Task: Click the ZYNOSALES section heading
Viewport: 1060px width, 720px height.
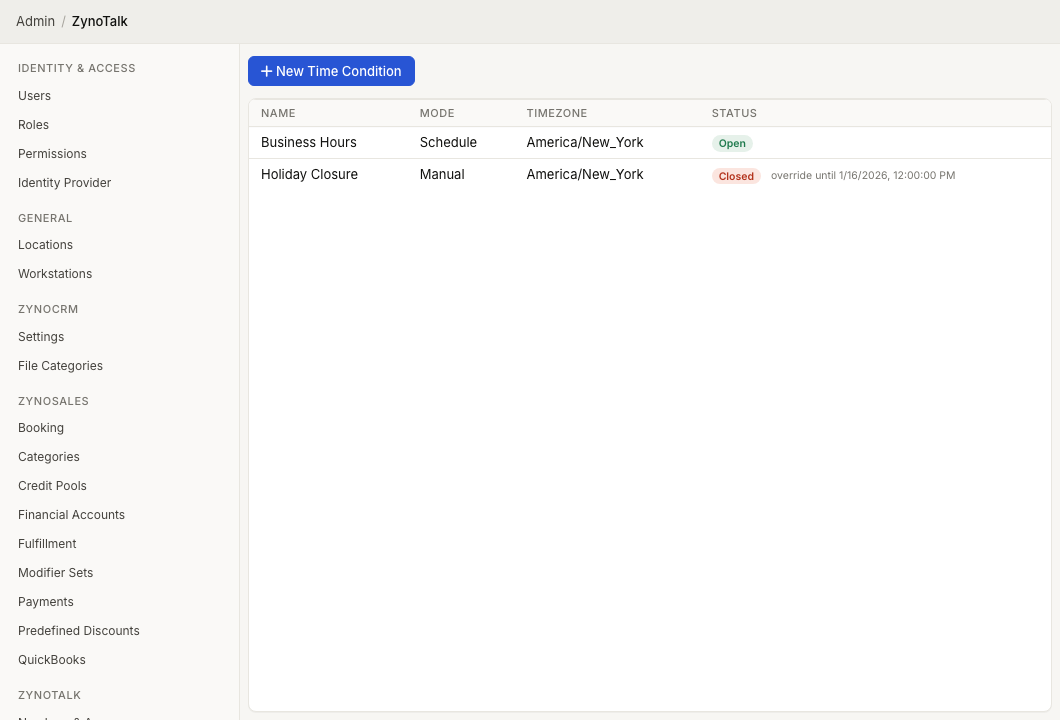Action: point(53,401)
